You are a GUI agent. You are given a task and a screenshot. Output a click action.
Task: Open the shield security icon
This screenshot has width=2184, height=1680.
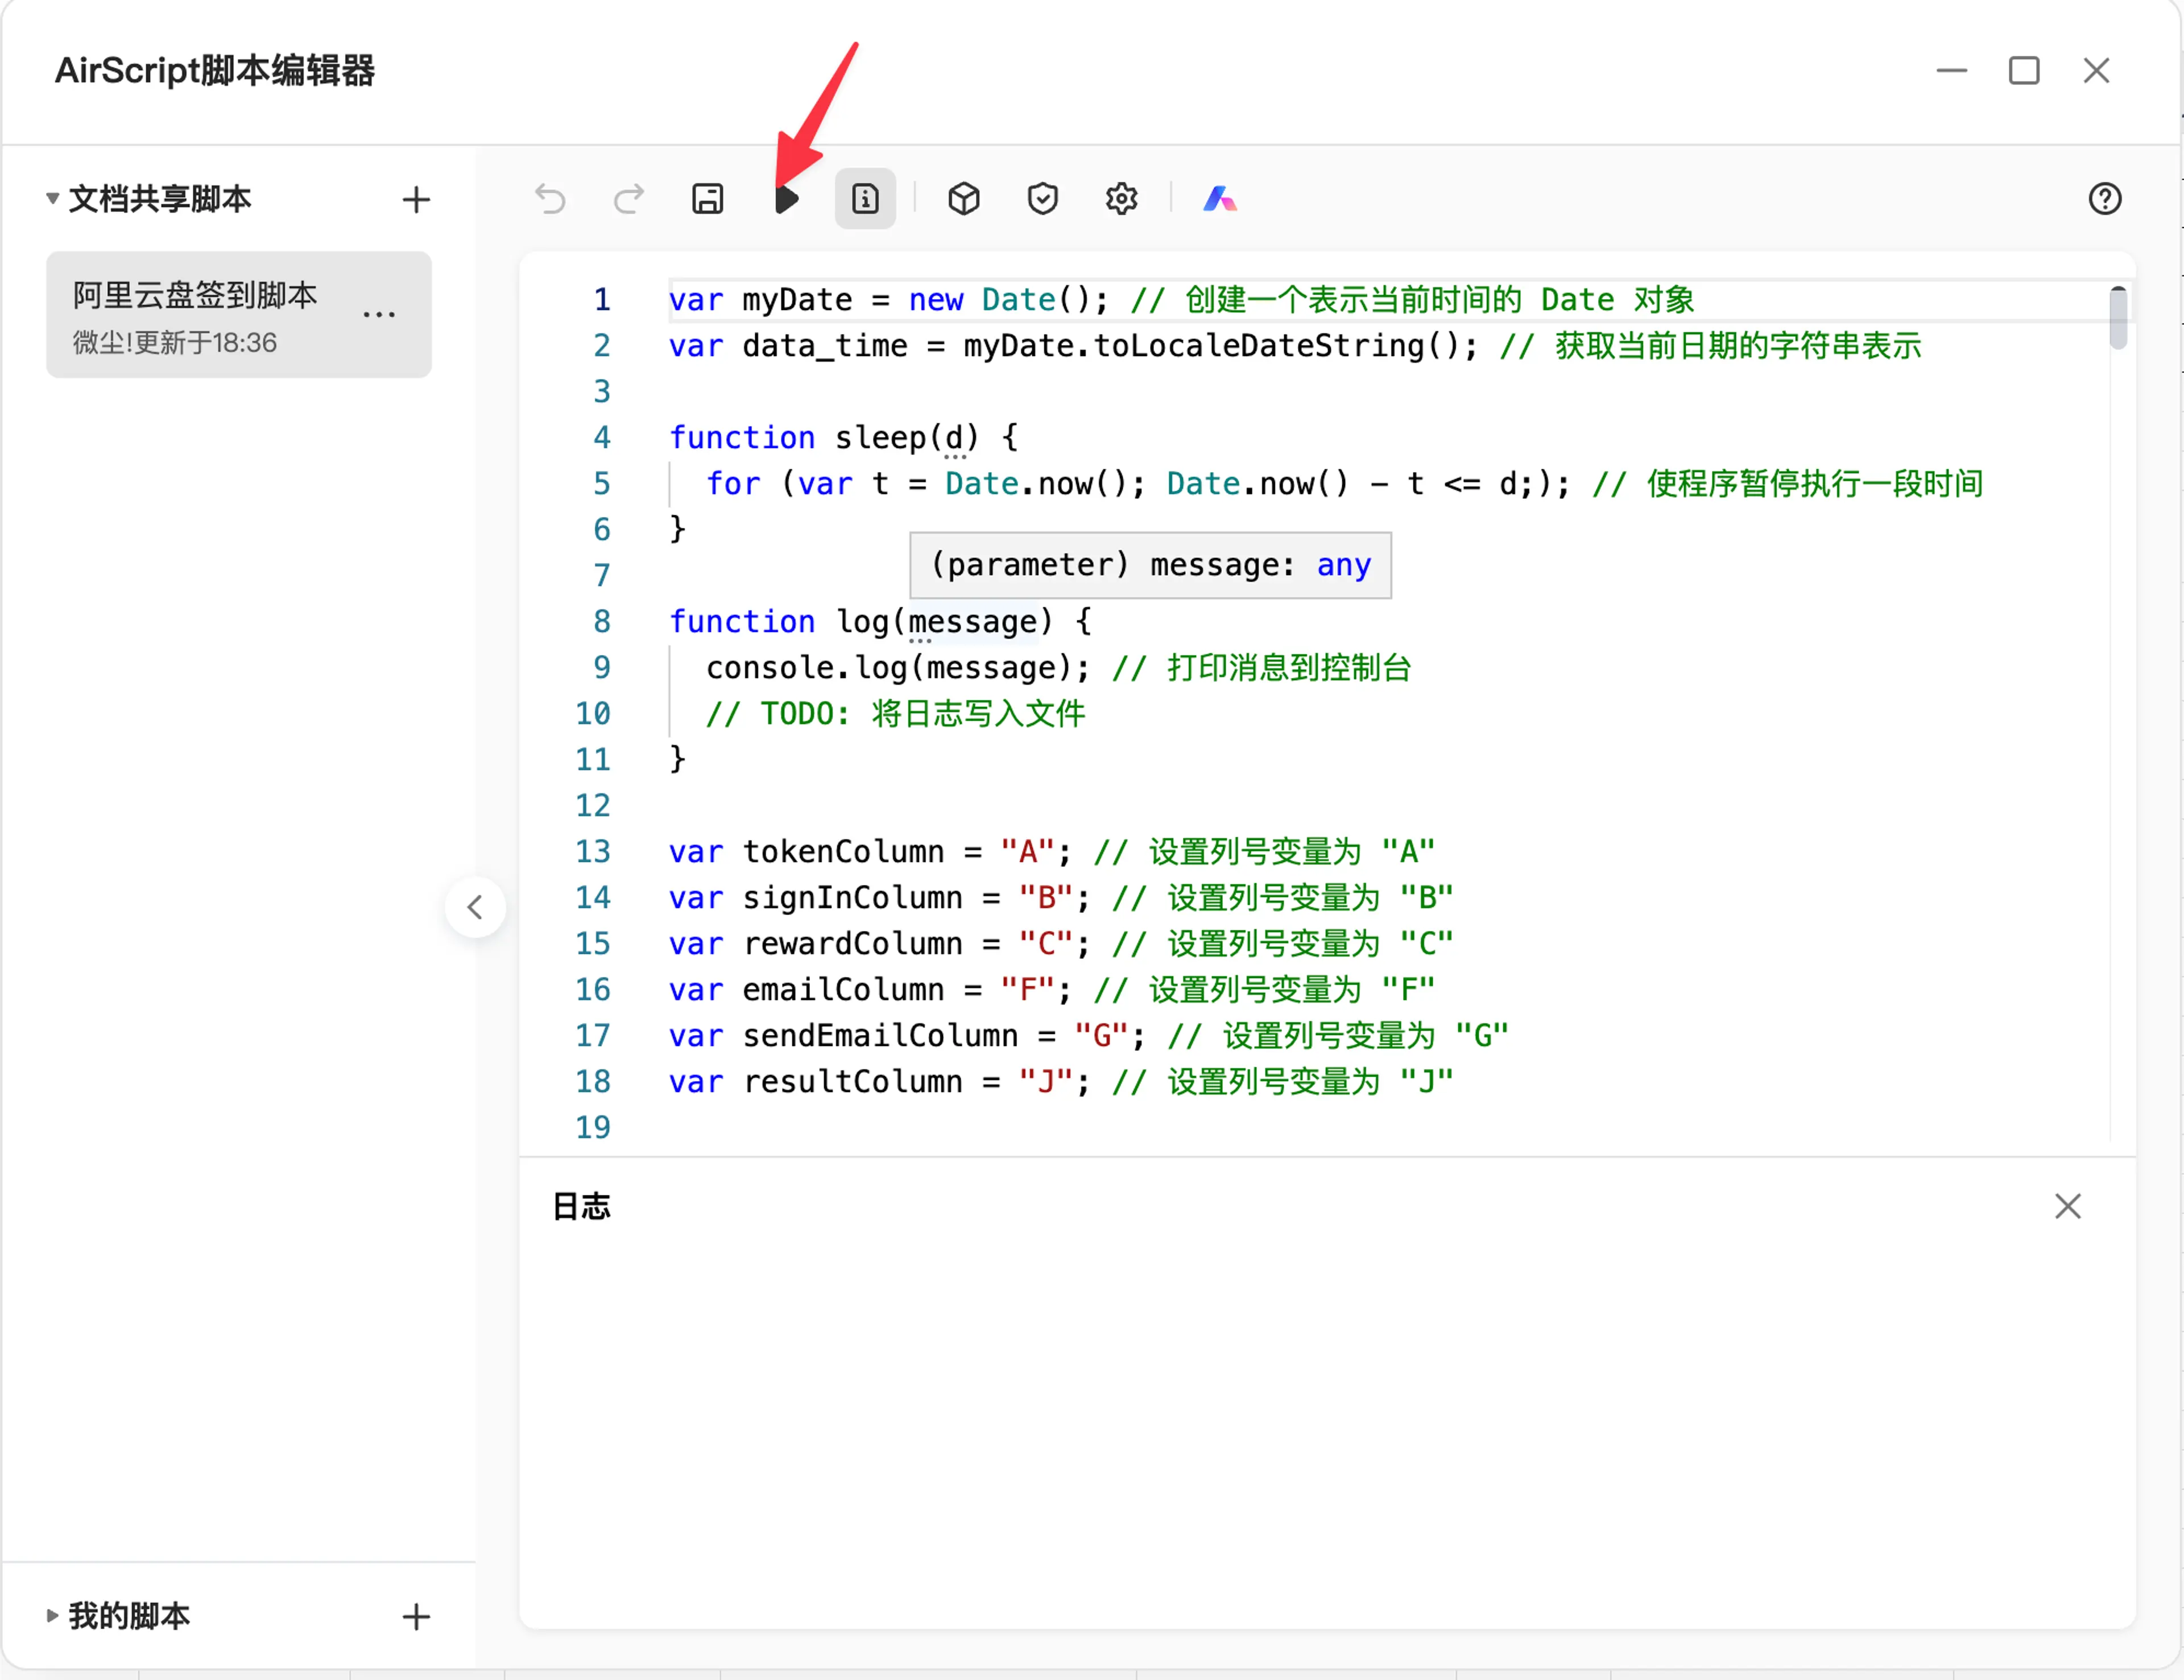pos(1043,199)
